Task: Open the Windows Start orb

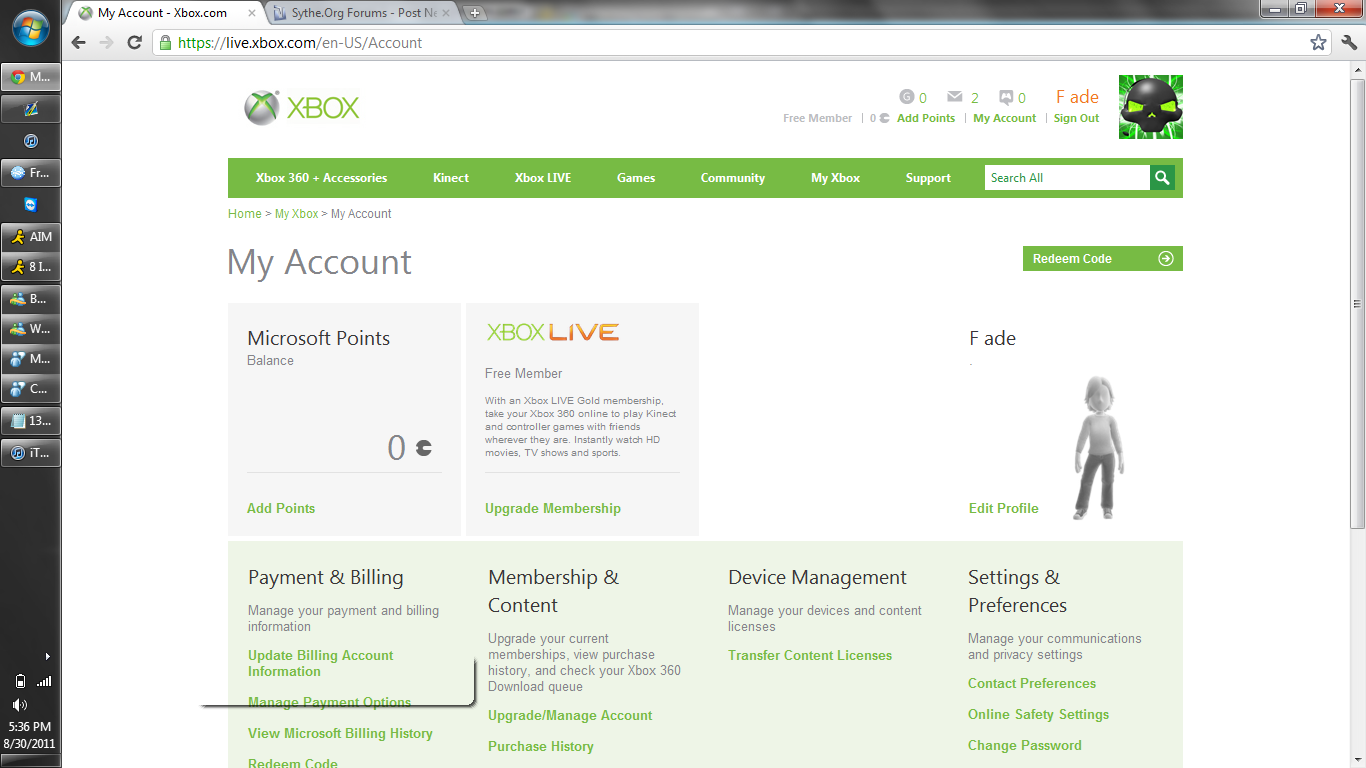Action: pos(30,28)
